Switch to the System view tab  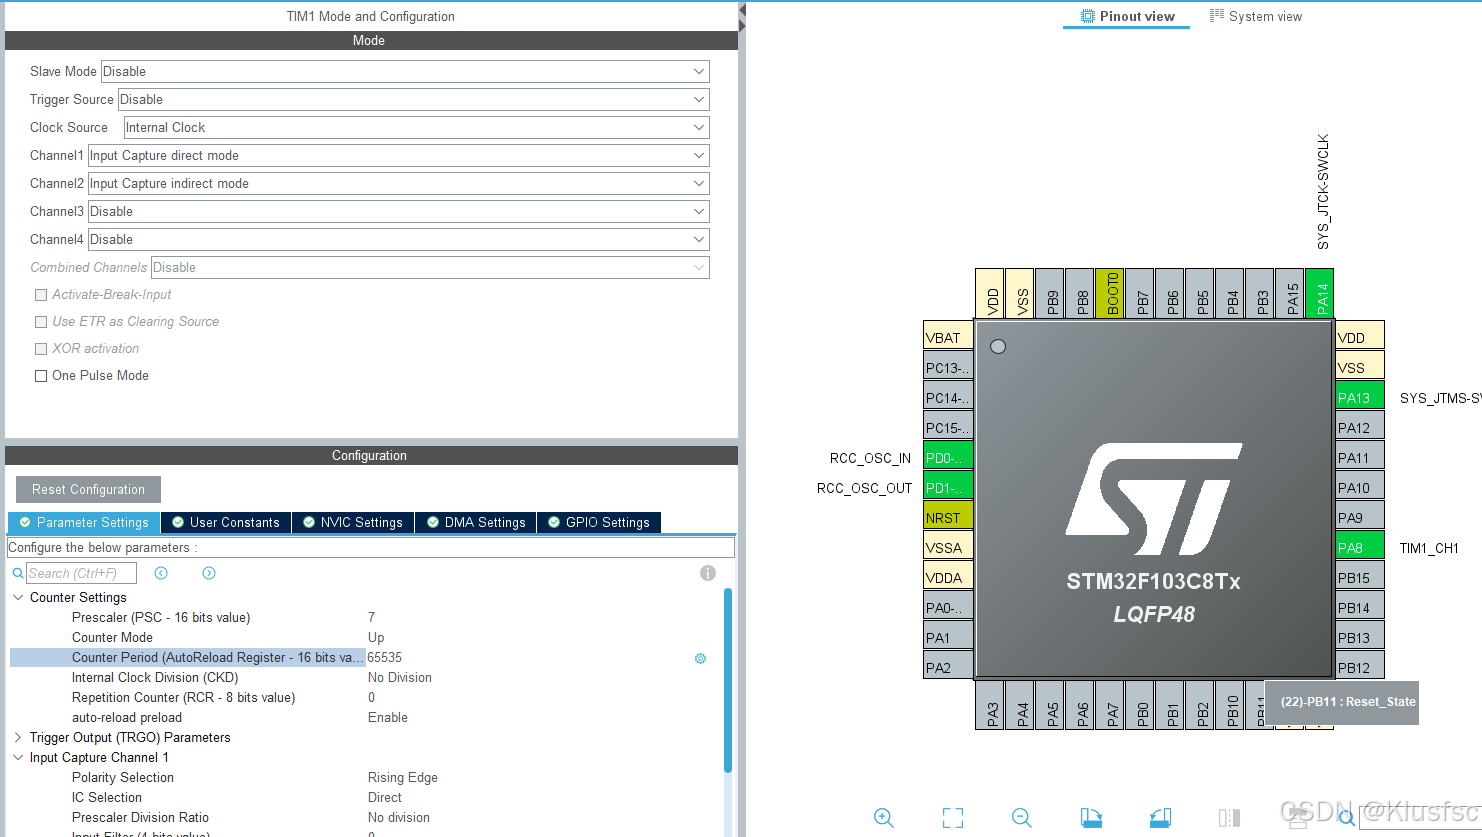coord(1256,16)
